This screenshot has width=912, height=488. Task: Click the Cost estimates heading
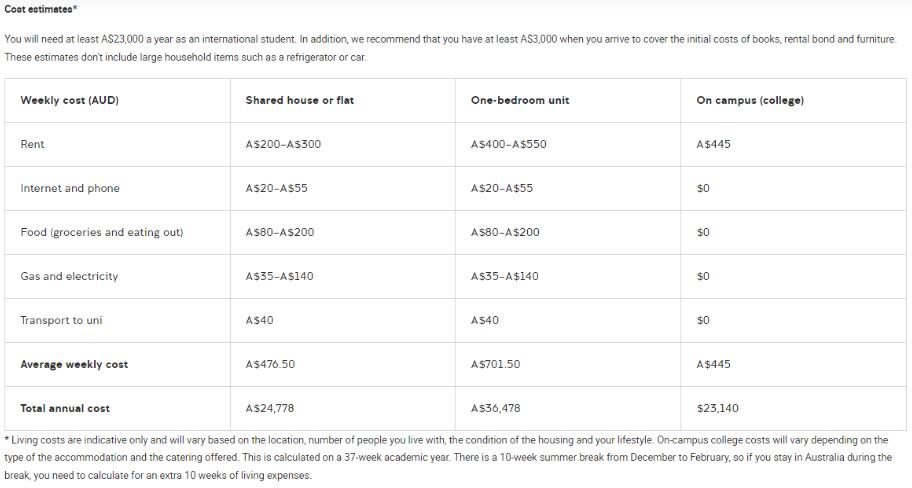(x=41, y=9)
